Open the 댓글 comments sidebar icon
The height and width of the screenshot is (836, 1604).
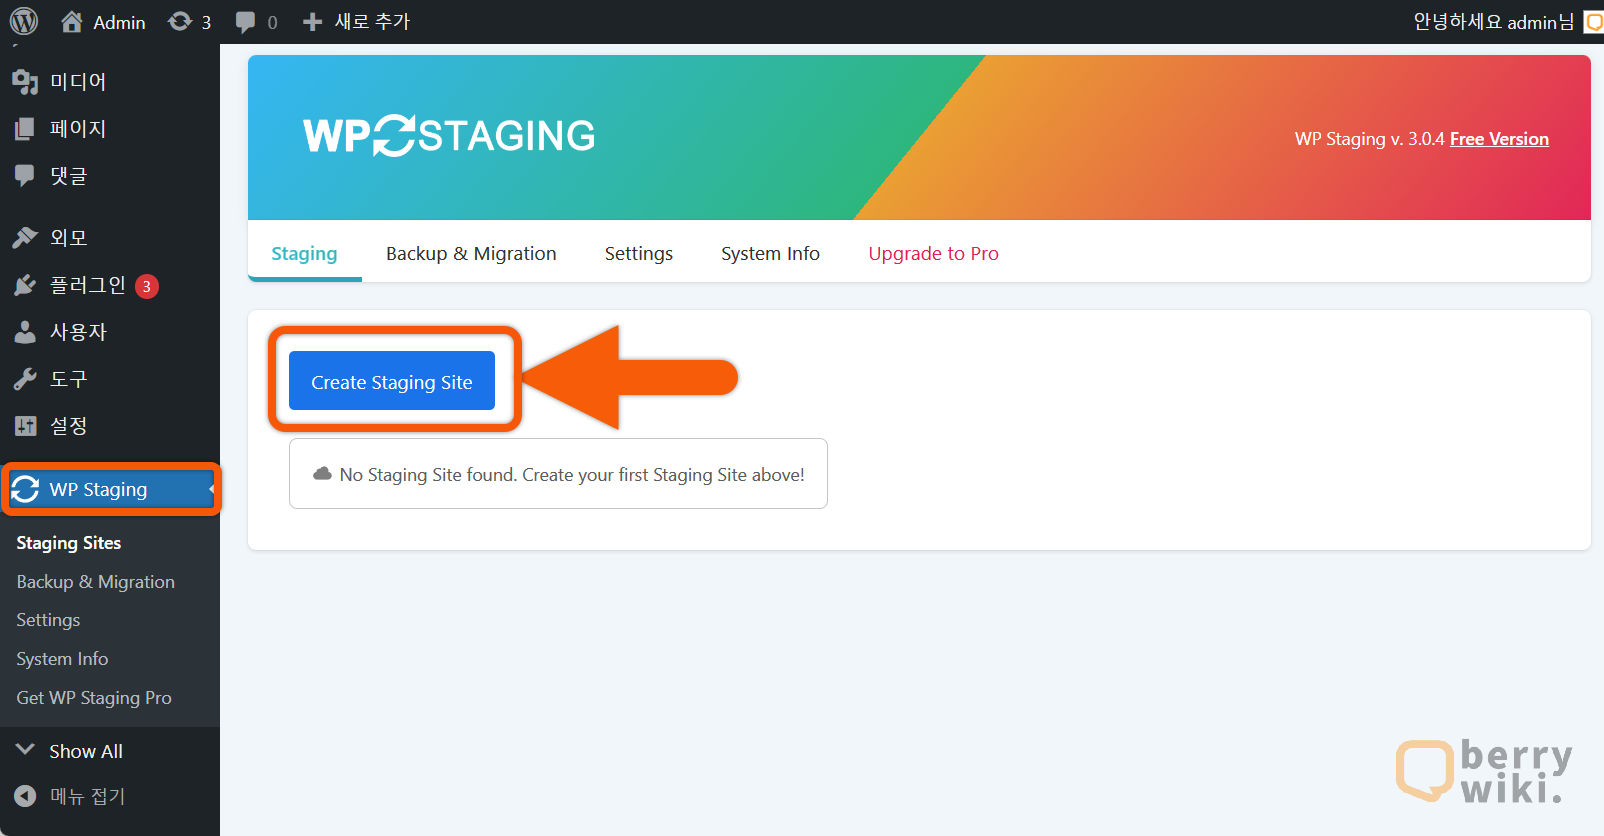pos(25,176)
